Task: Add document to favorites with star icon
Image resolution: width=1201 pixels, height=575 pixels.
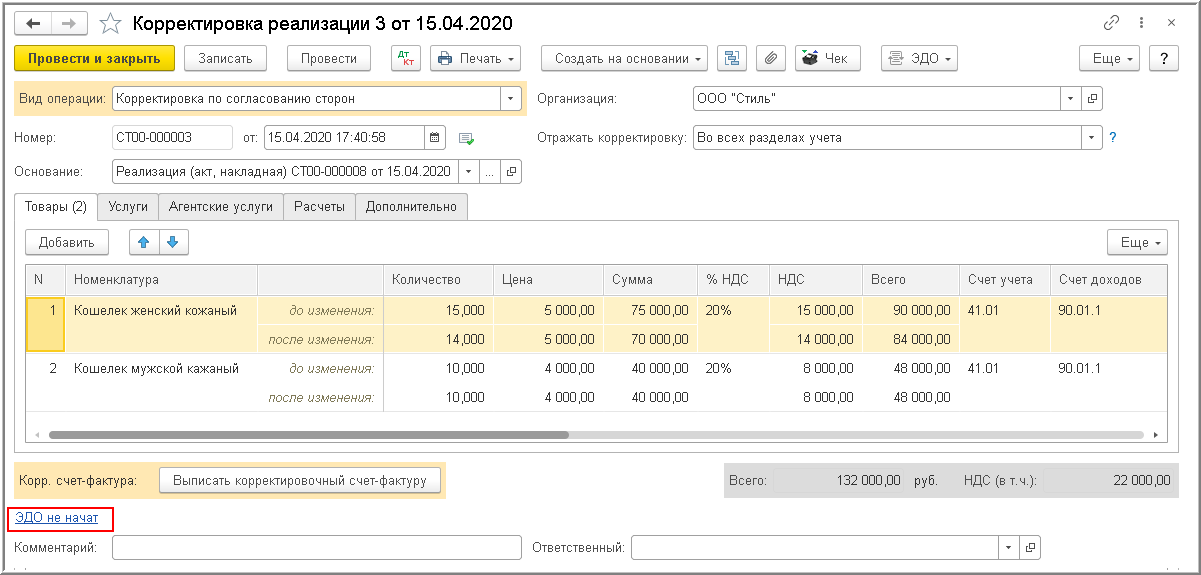Action: [x=112, y=23]
